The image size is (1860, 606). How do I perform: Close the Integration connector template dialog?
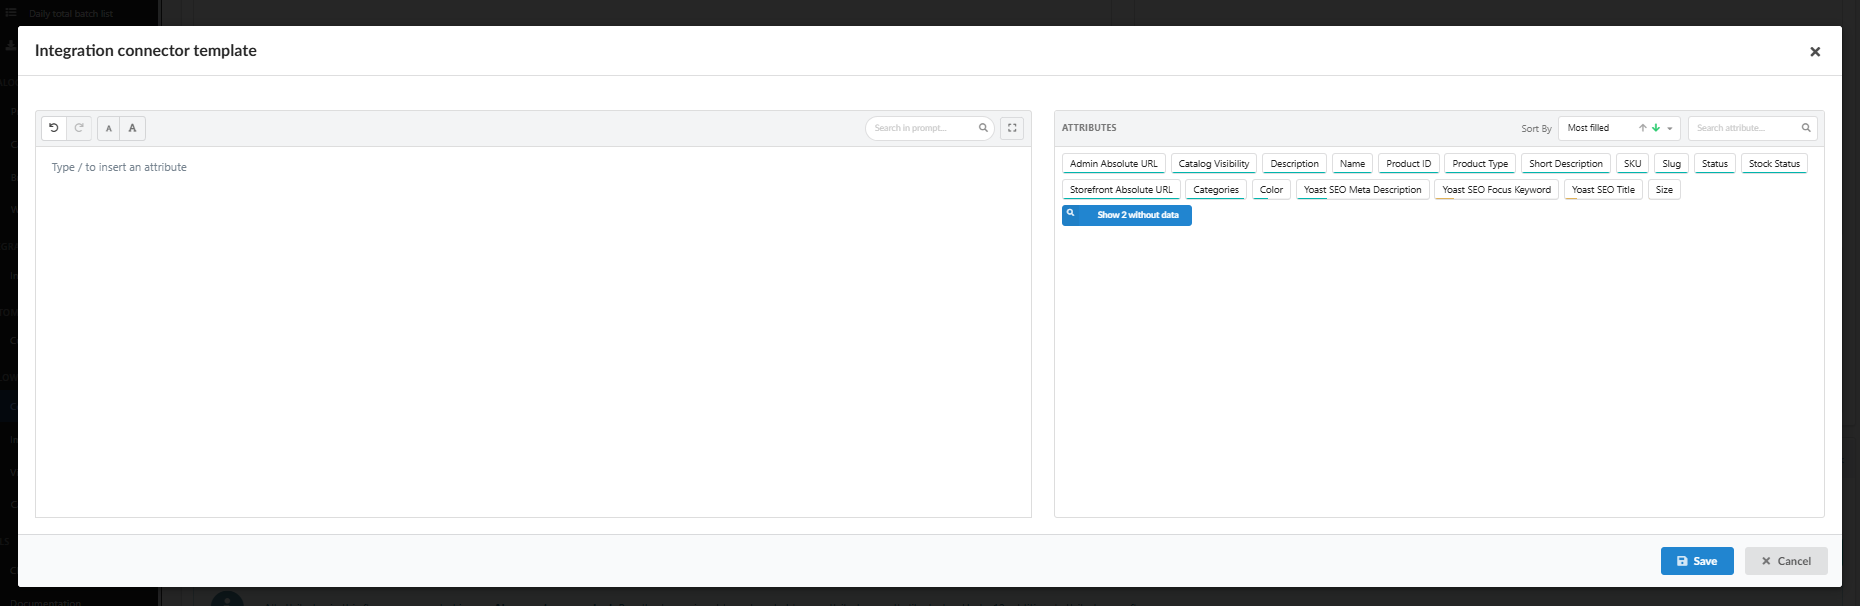(x=1815, y=52)
